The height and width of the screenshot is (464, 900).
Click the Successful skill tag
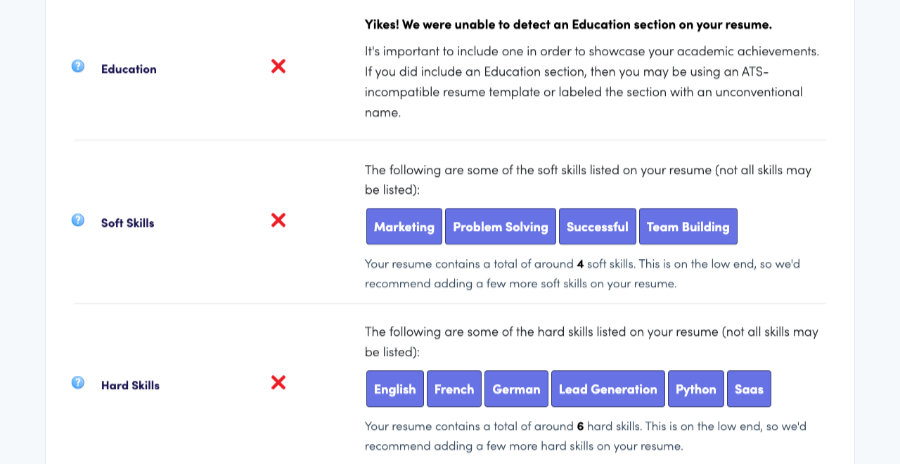coord(598,226)
